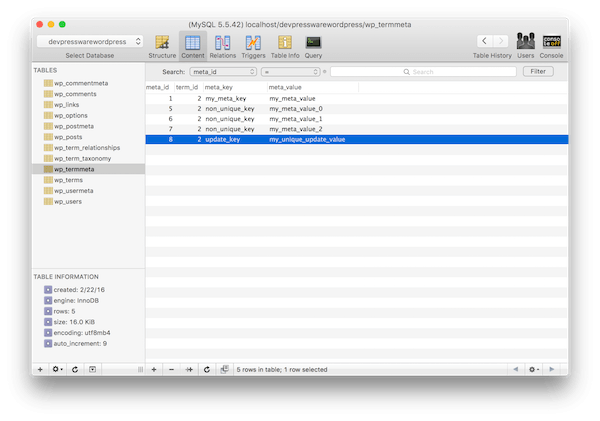
Task: Click the size: 16.0 KiB info entry
Action: 70,322
